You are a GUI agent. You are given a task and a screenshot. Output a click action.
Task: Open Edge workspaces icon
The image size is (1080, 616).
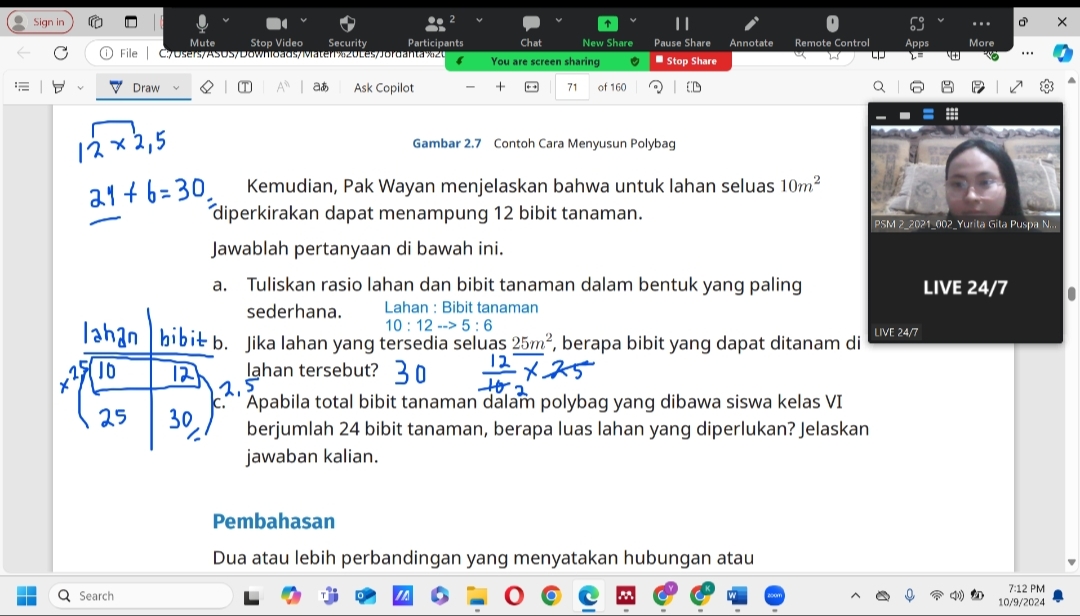(x=95, y=22)
